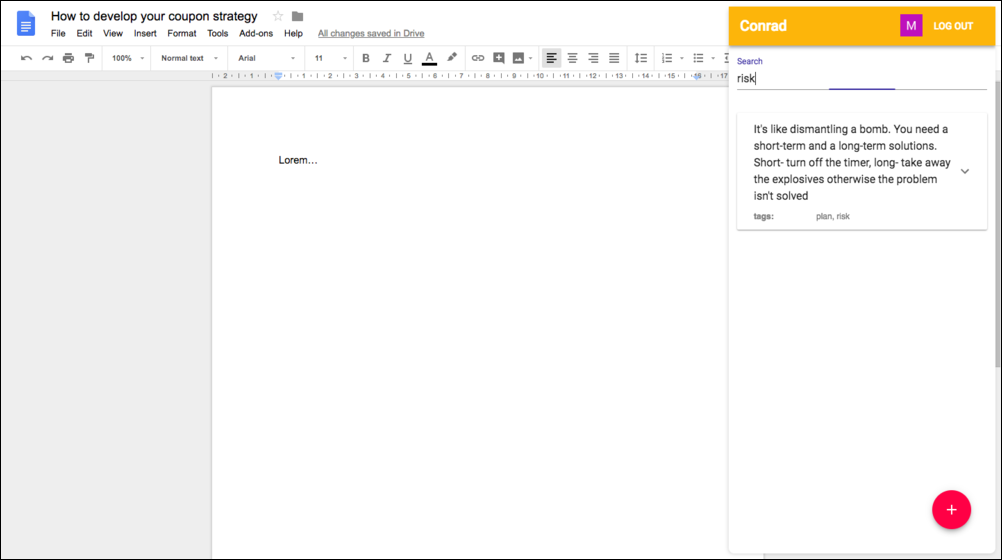Toggle italic formatting
The height and width of the screenshot is (560, 1002).
387,58
